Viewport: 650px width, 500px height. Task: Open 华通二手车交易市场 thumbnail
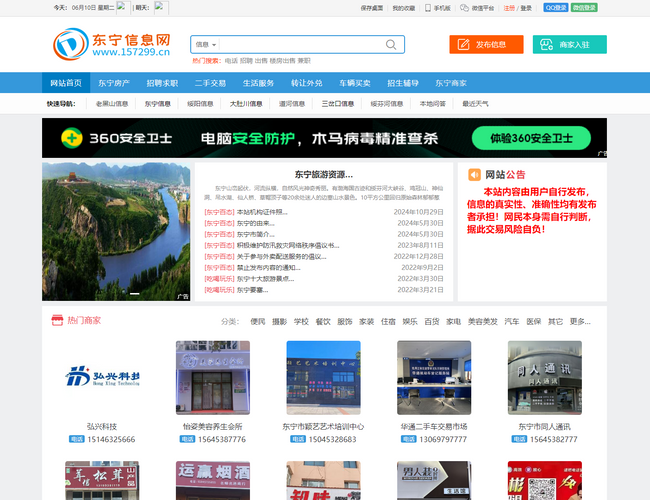tap(434, 377)
